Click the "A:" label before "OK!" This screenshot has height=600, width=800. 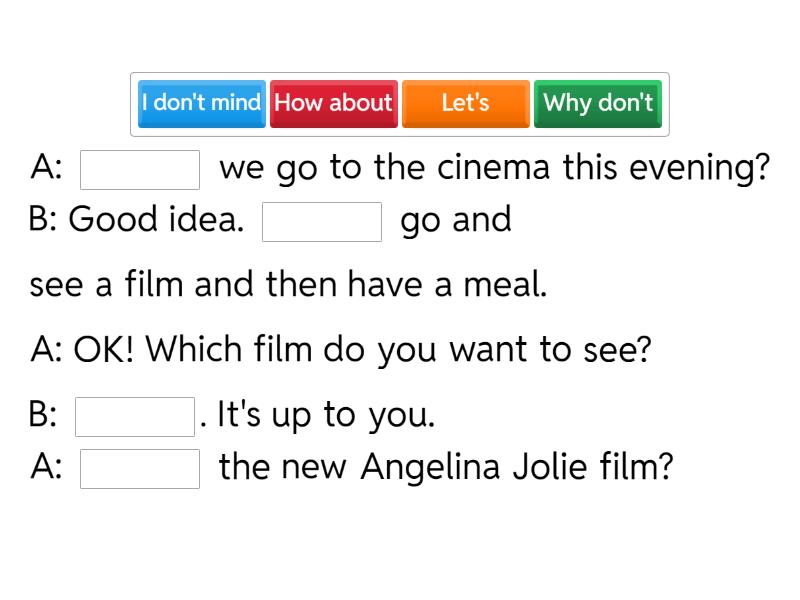tap(46, 350)
